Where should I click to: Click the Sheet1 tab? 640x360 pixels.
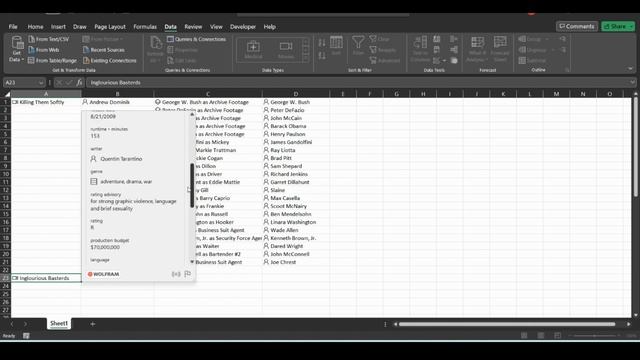[x=59, y=323]
